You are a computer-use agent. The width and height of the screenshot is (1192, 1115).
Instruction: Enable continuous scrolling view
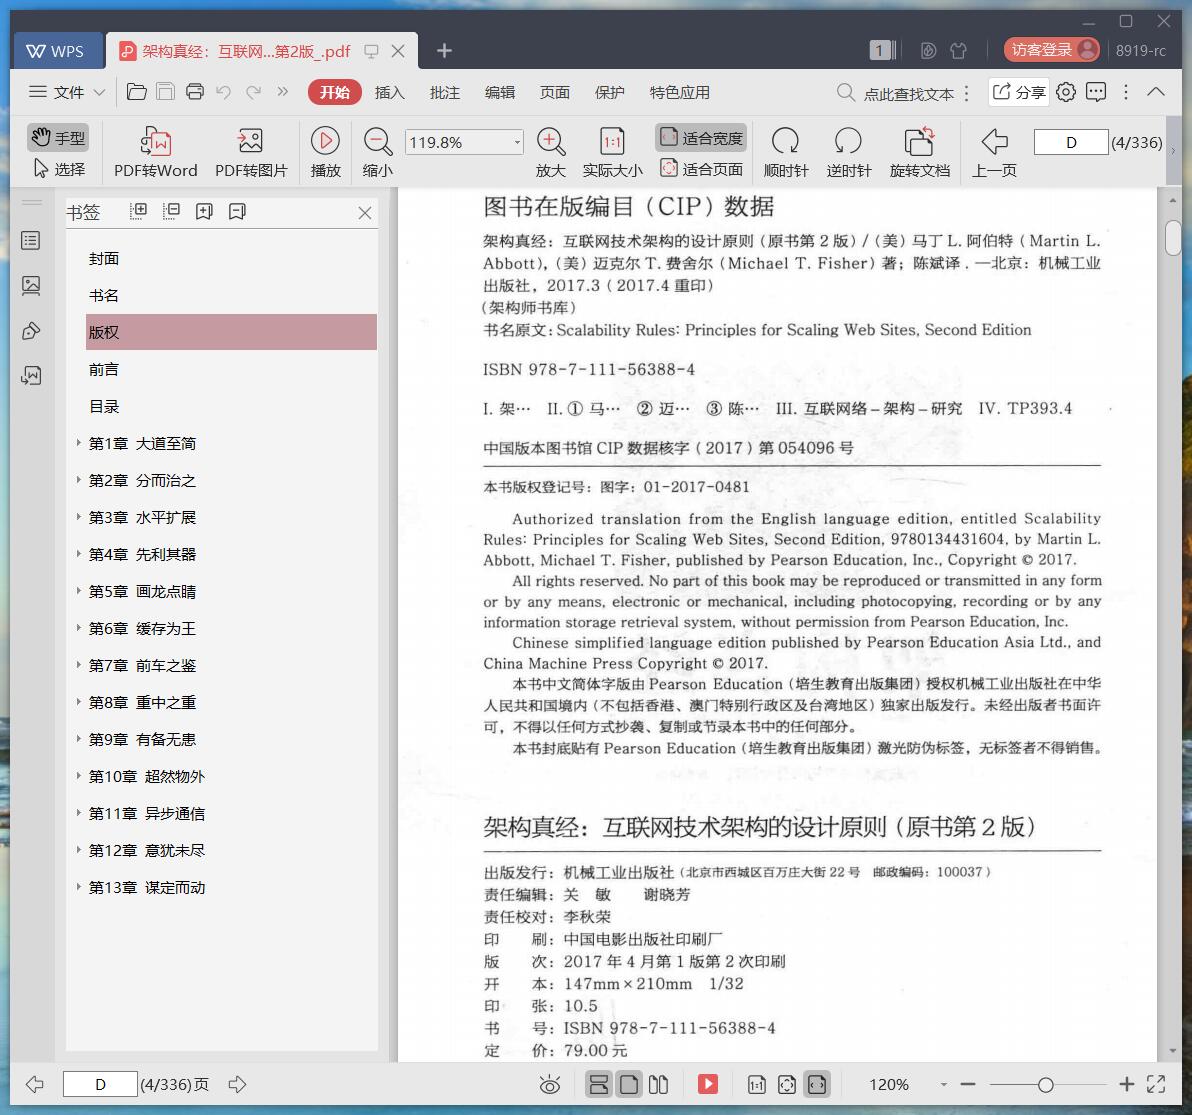coord(598,1085)
